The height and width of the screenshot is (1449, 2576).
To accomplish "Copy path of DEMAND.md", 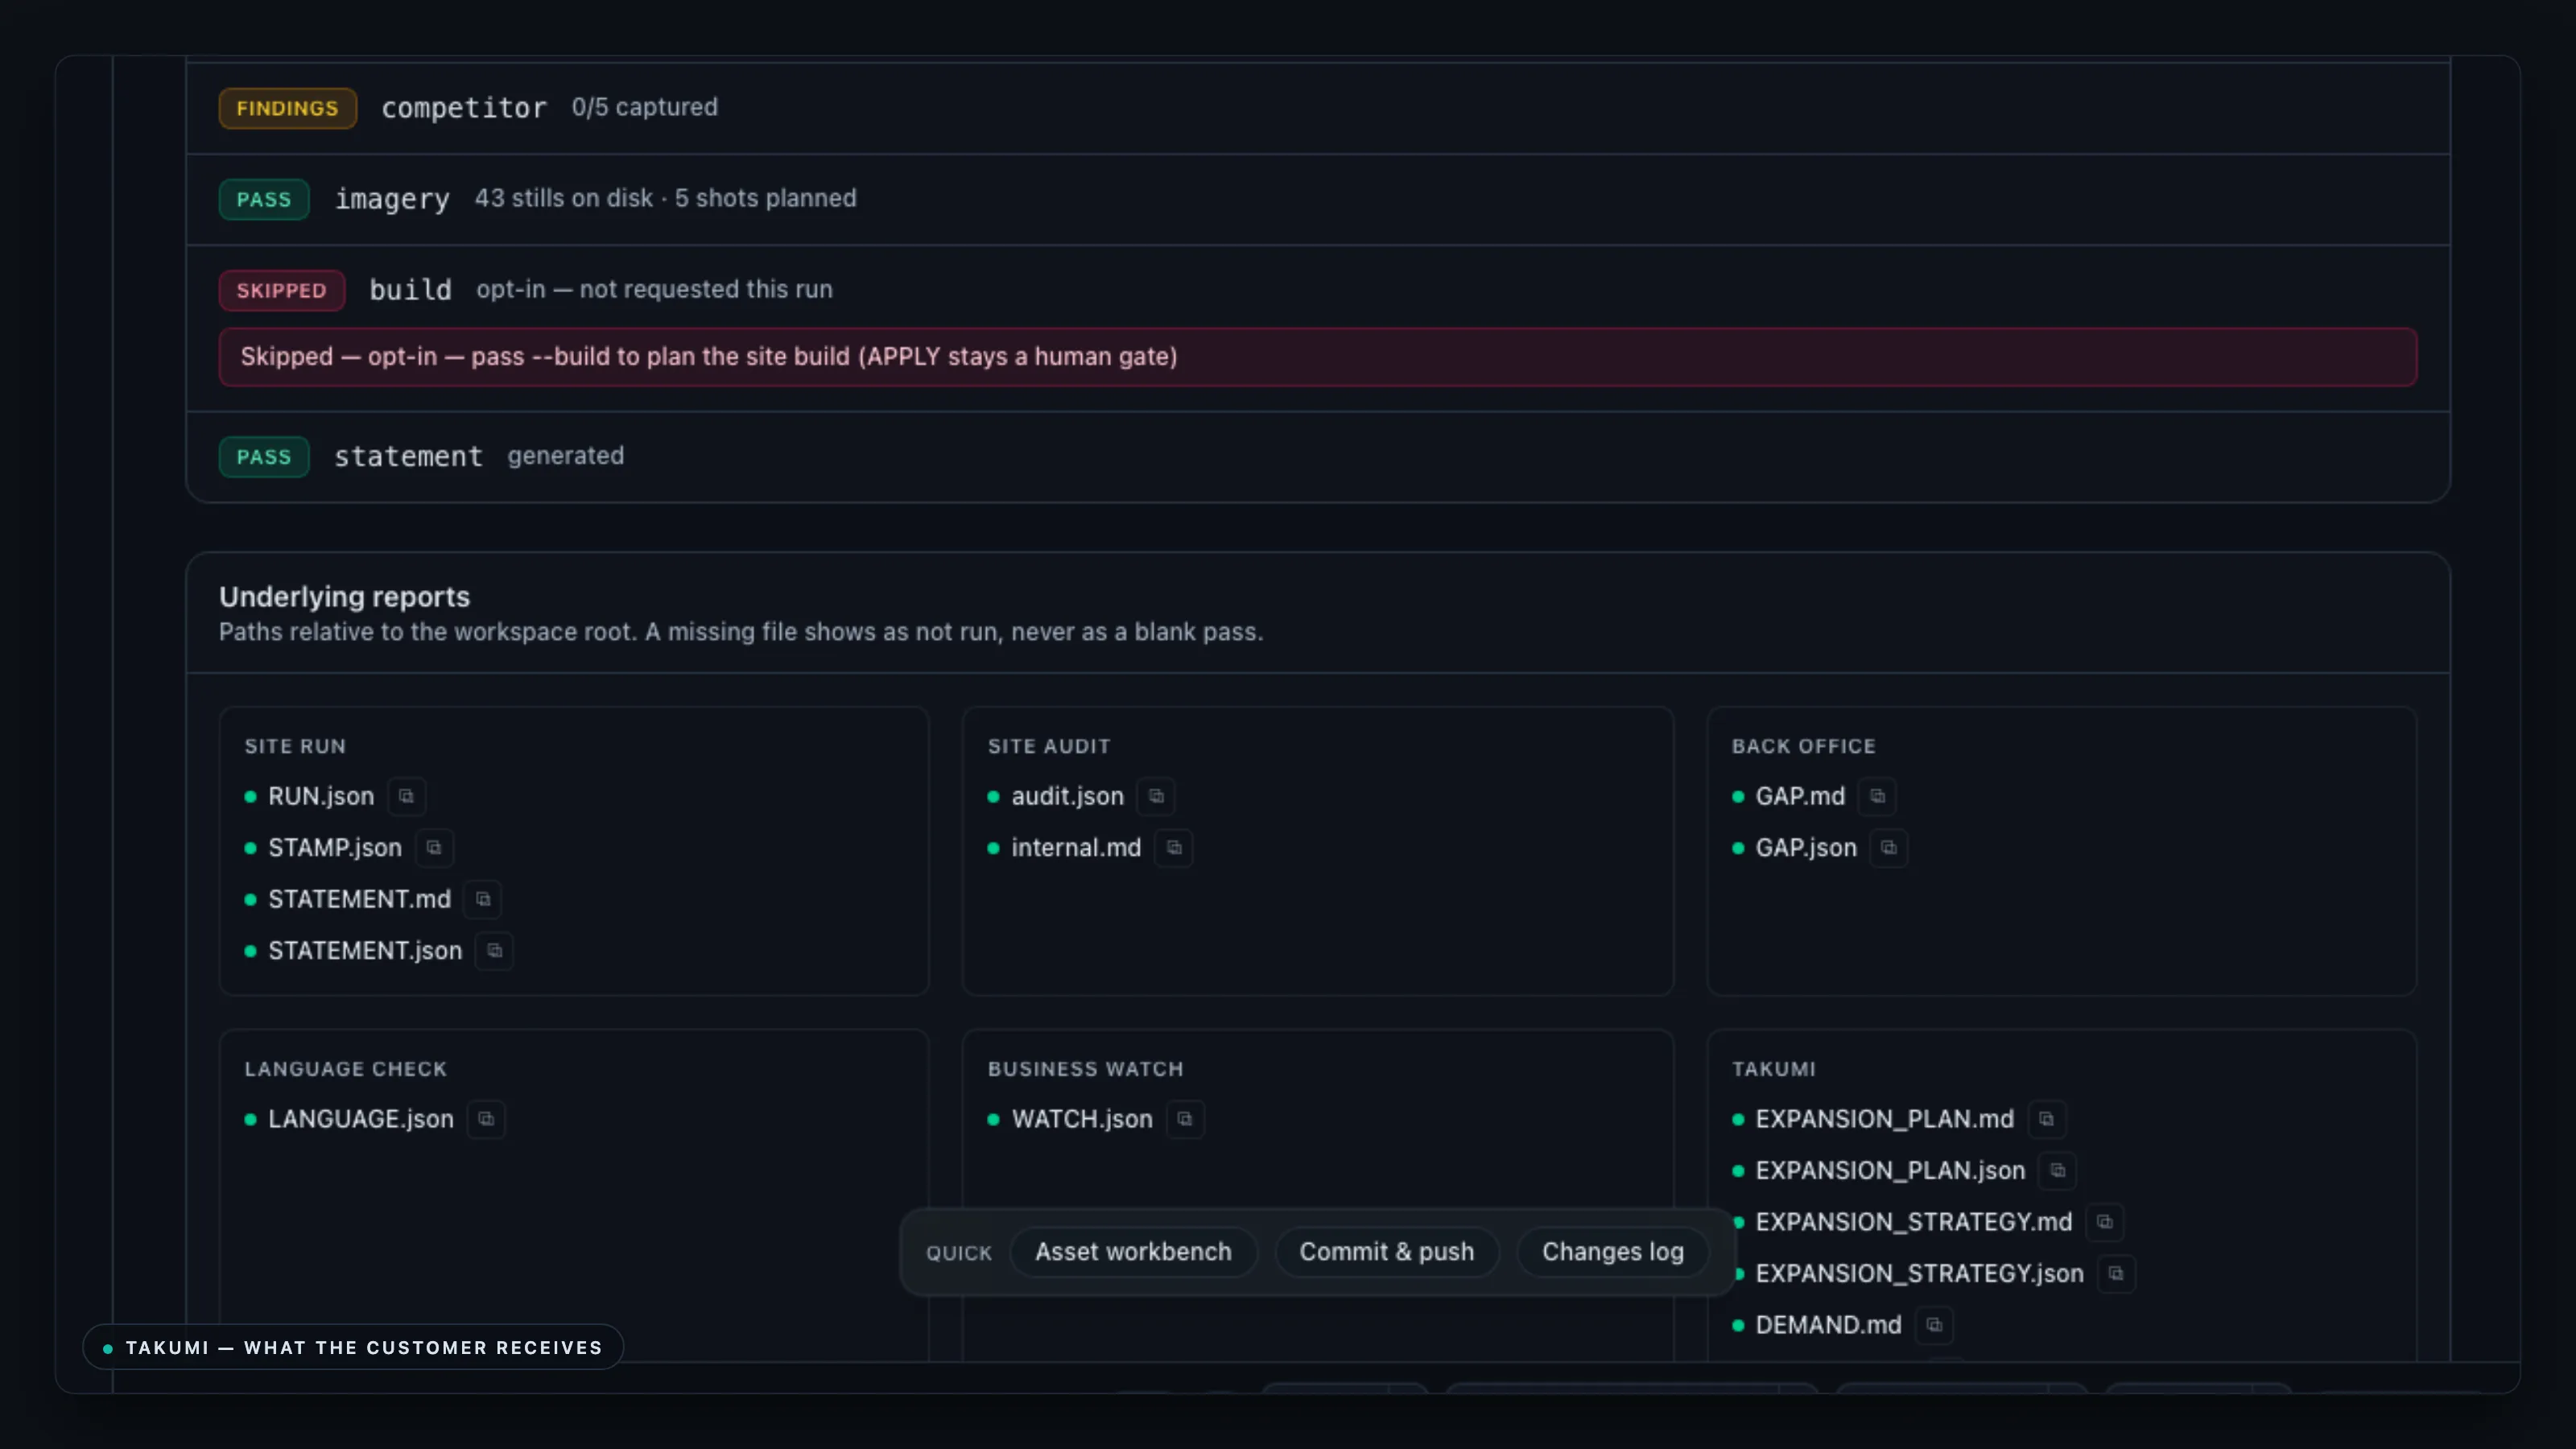I will click(x=1934, y=1325).
